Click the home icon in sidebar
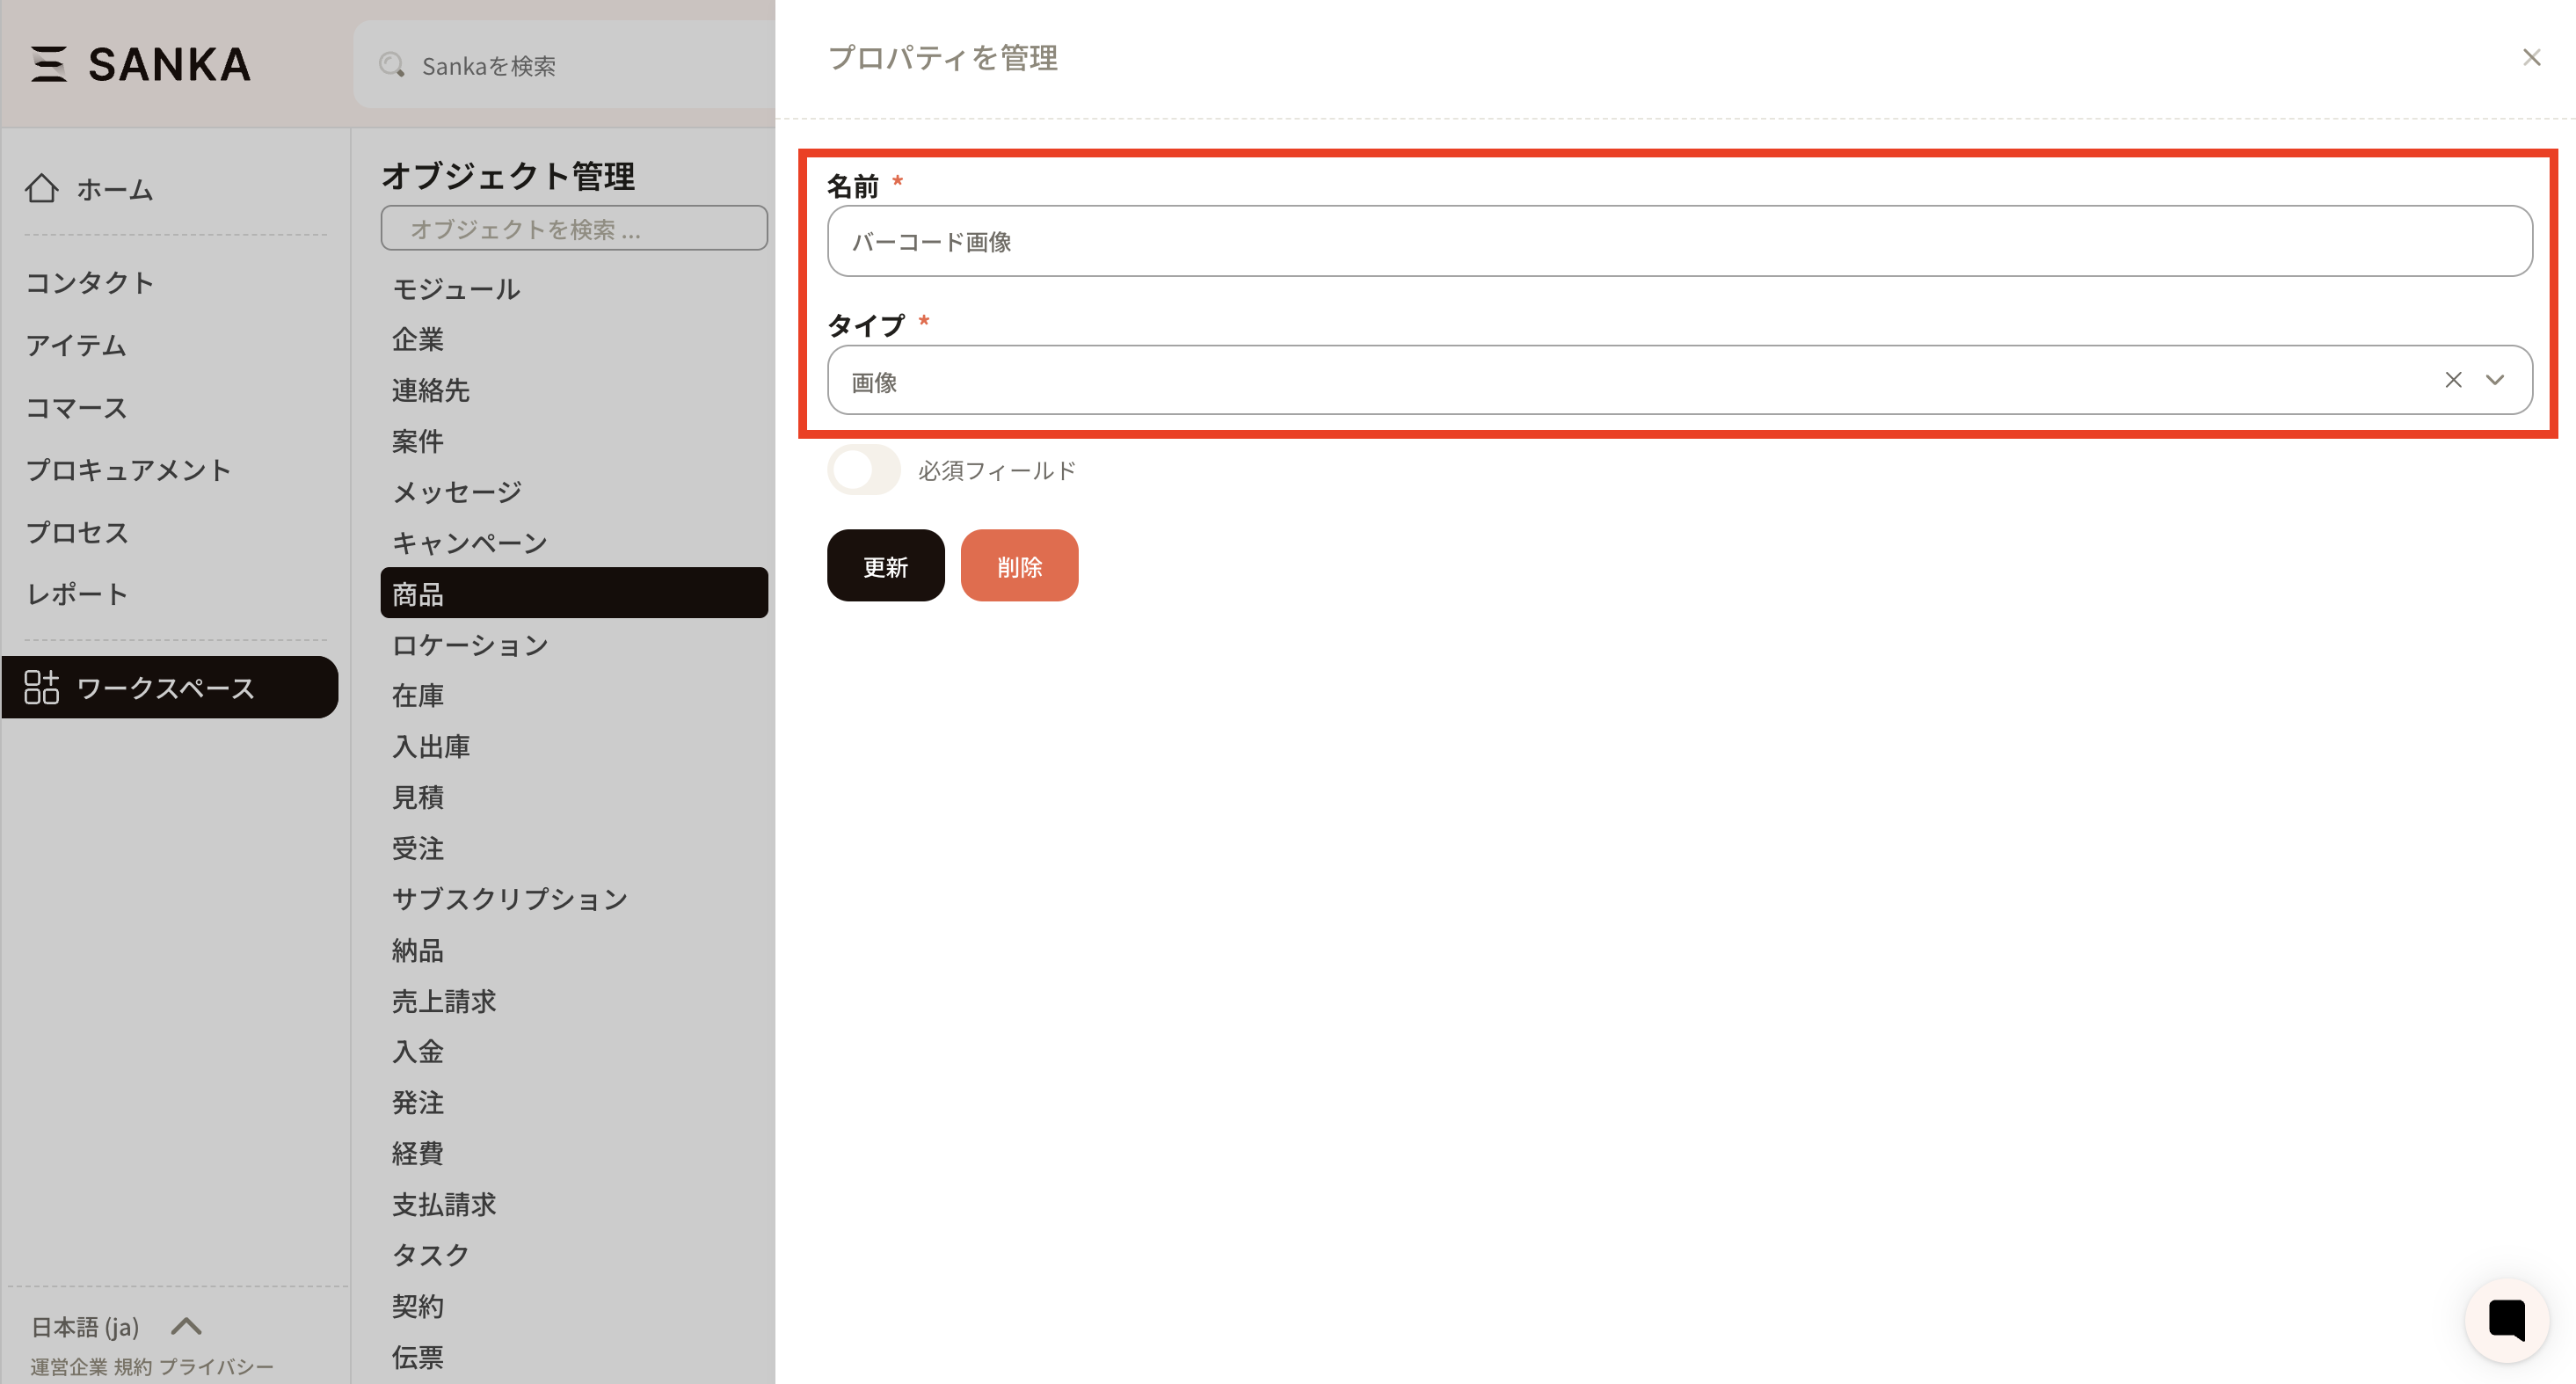2576x1384 pixels. pyautogui.click(x=42, y=188)
